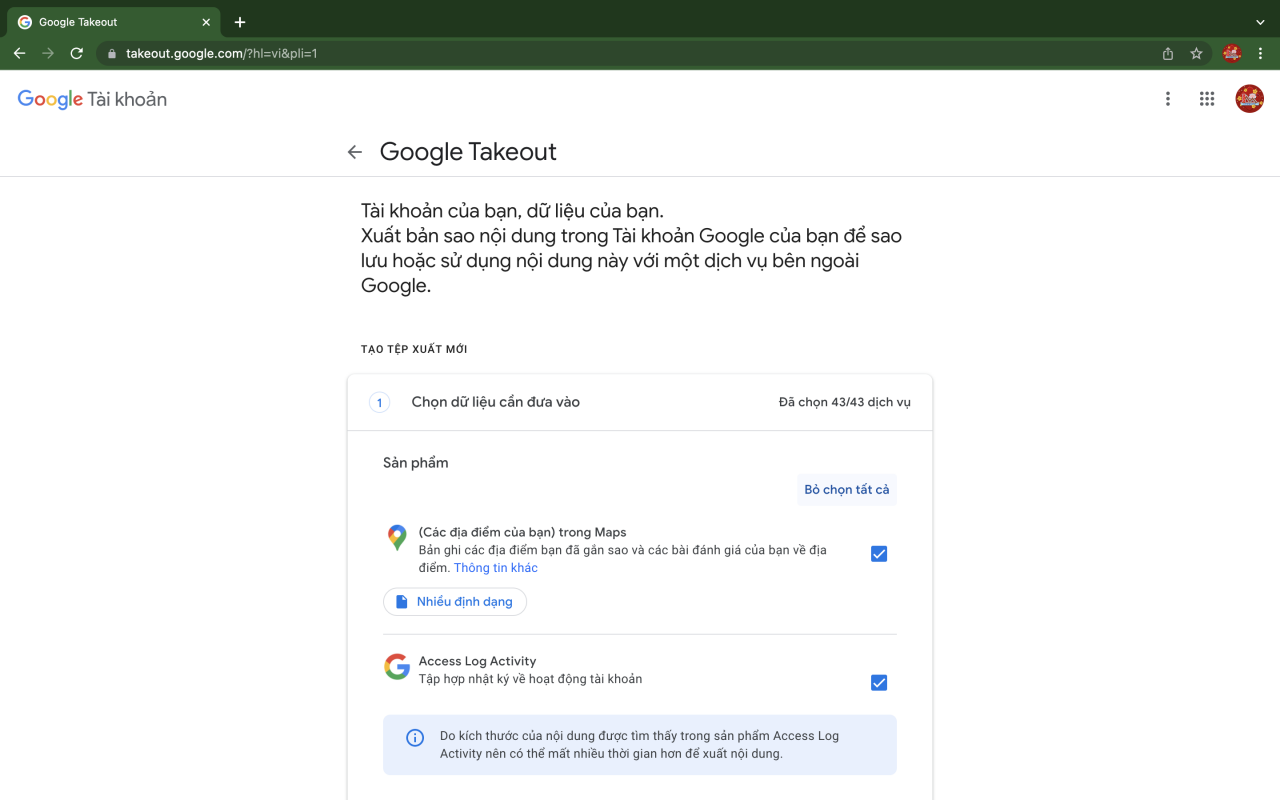Image resolution: width=1280 pixels, height=800 pixels.
Task: Close the Google Takeout tab
Action: [x=206, y=22]
